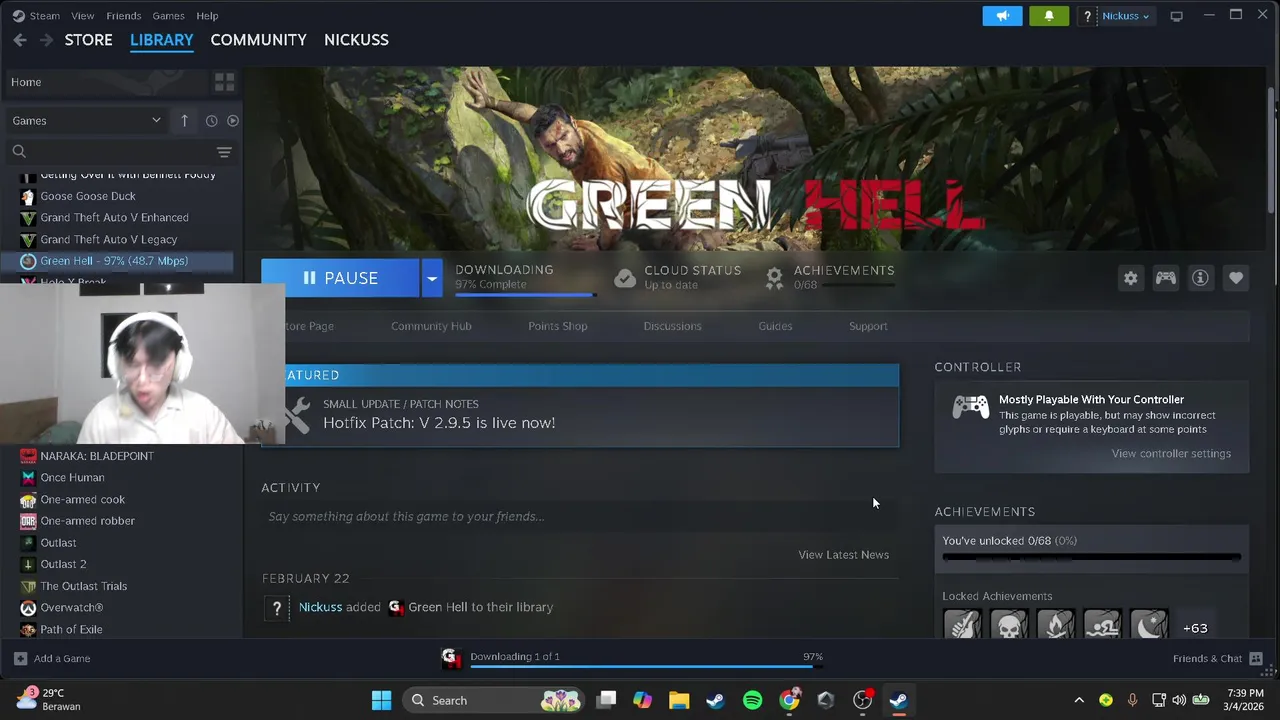Screen dimensions: 1280x720
Task: Click the Steam back navigation arrow
Action: (20, 40)
